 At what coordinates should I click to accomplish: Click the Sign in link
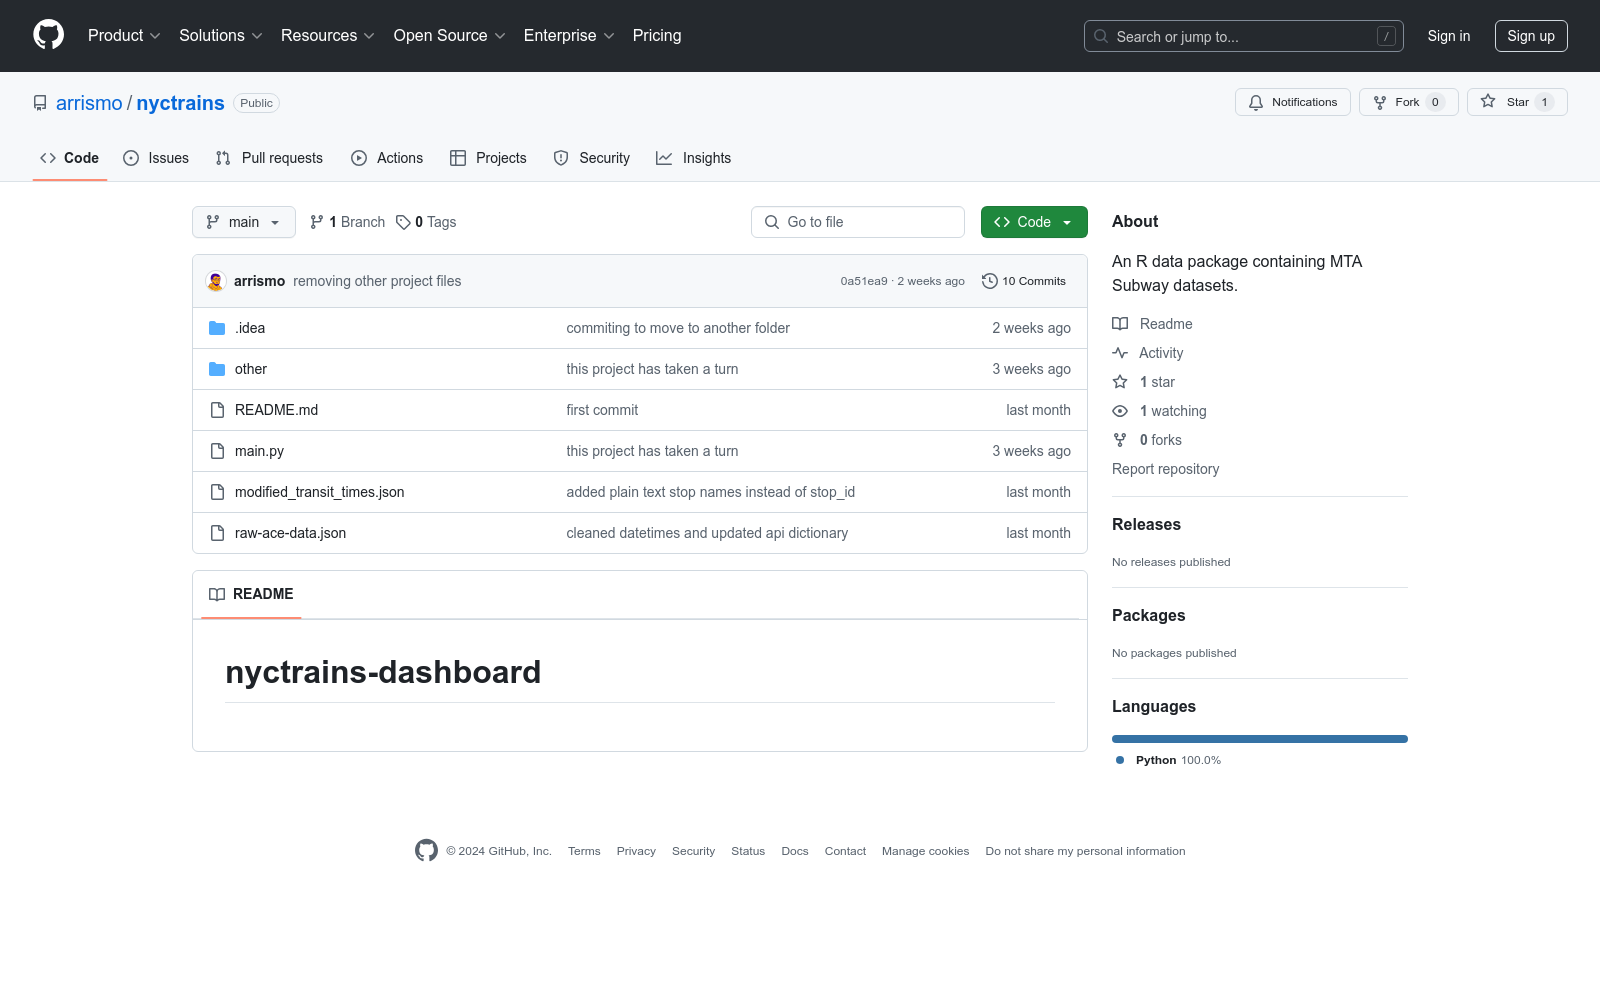pos(1449,36)
